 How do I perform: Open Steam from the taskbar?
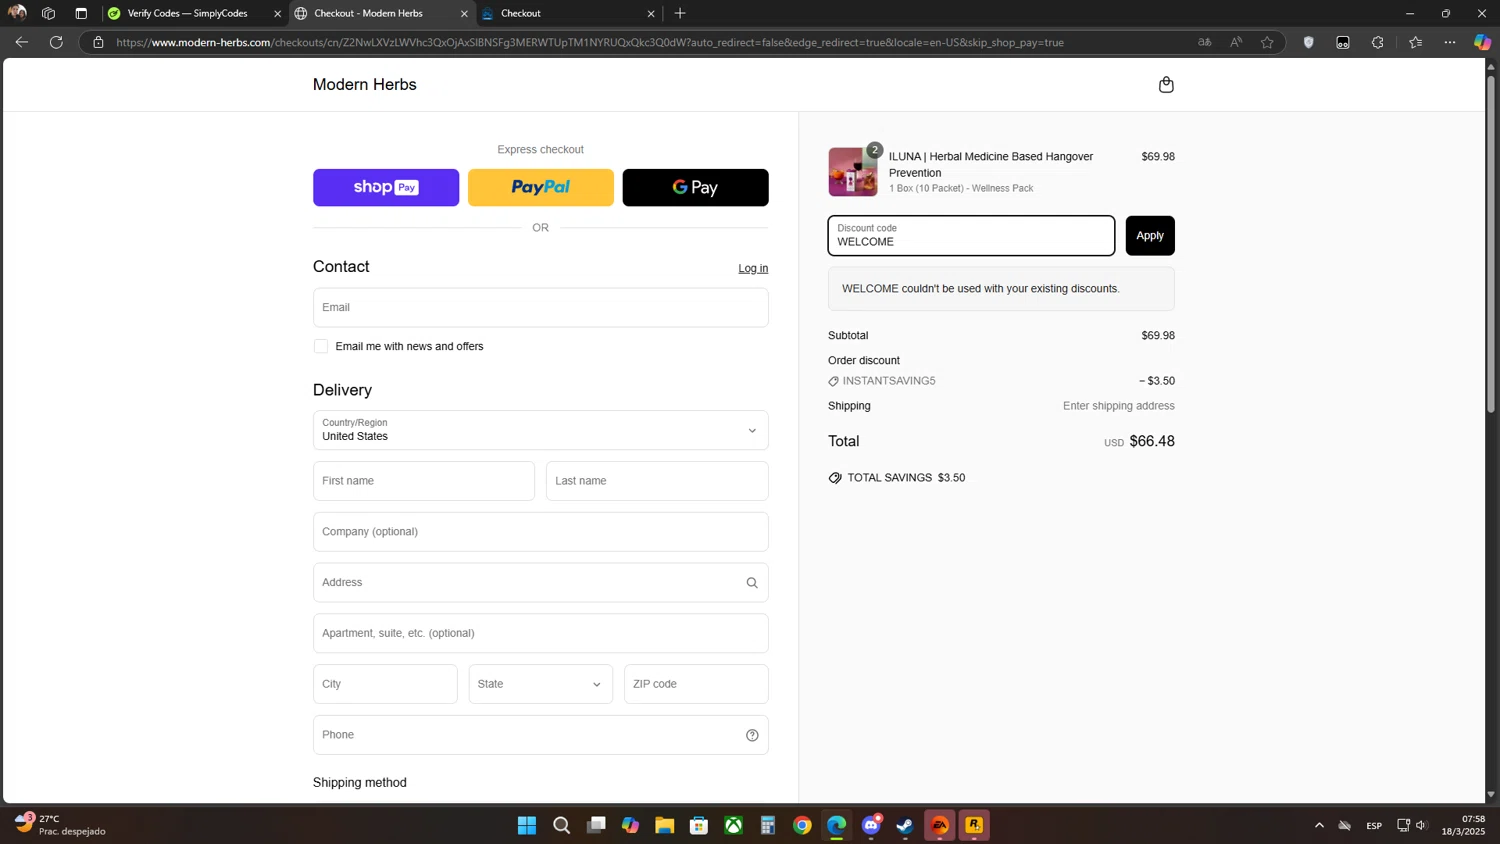[905, 825]
